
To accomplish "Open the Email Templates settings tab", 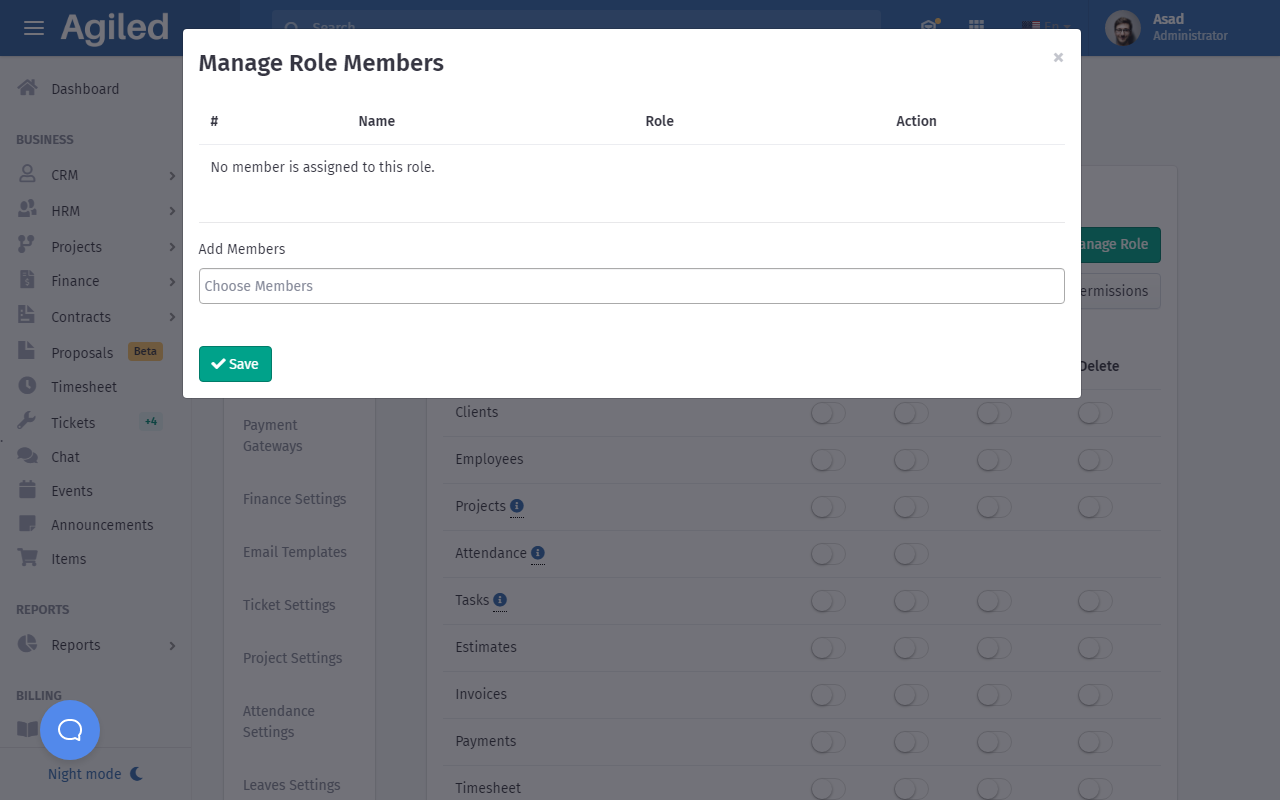I will 294,552.
